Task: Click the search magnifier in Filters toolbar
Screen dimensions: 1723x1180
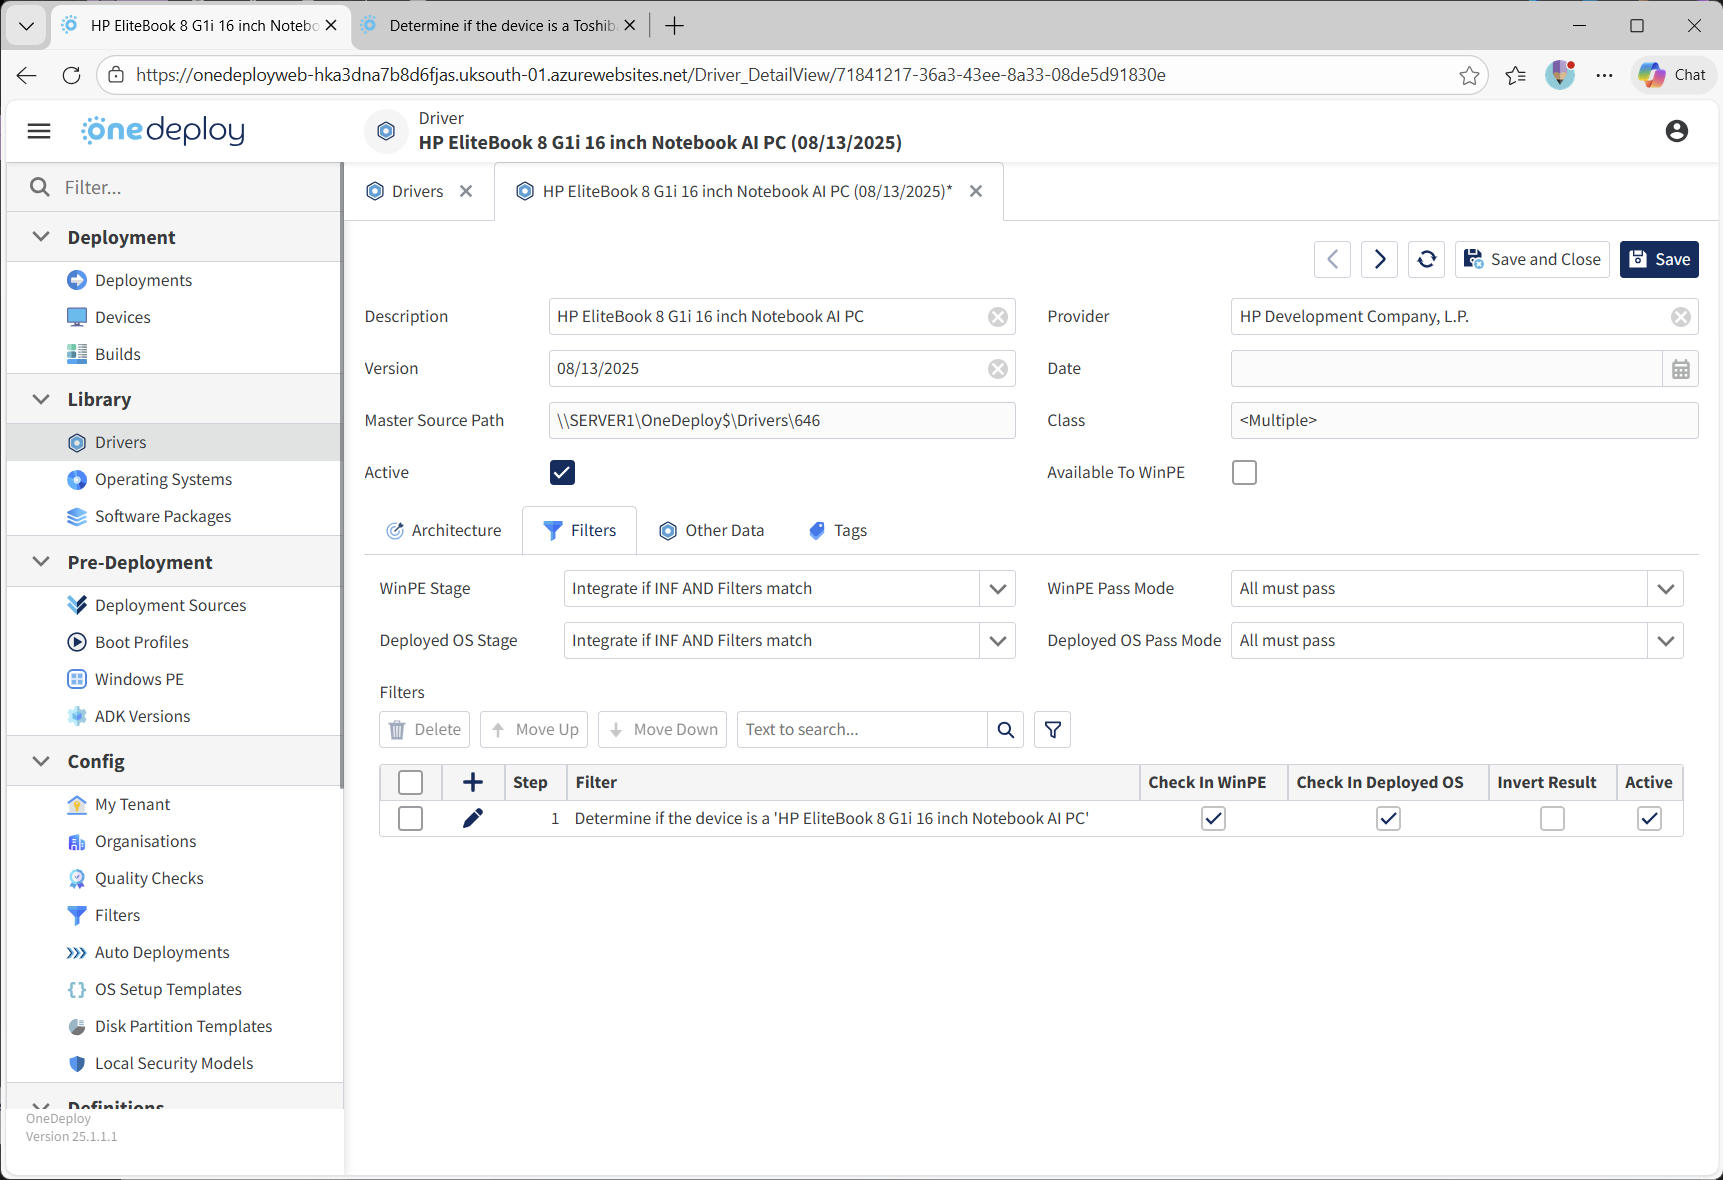Action: pyautogui.click(x=1006, y=730)
